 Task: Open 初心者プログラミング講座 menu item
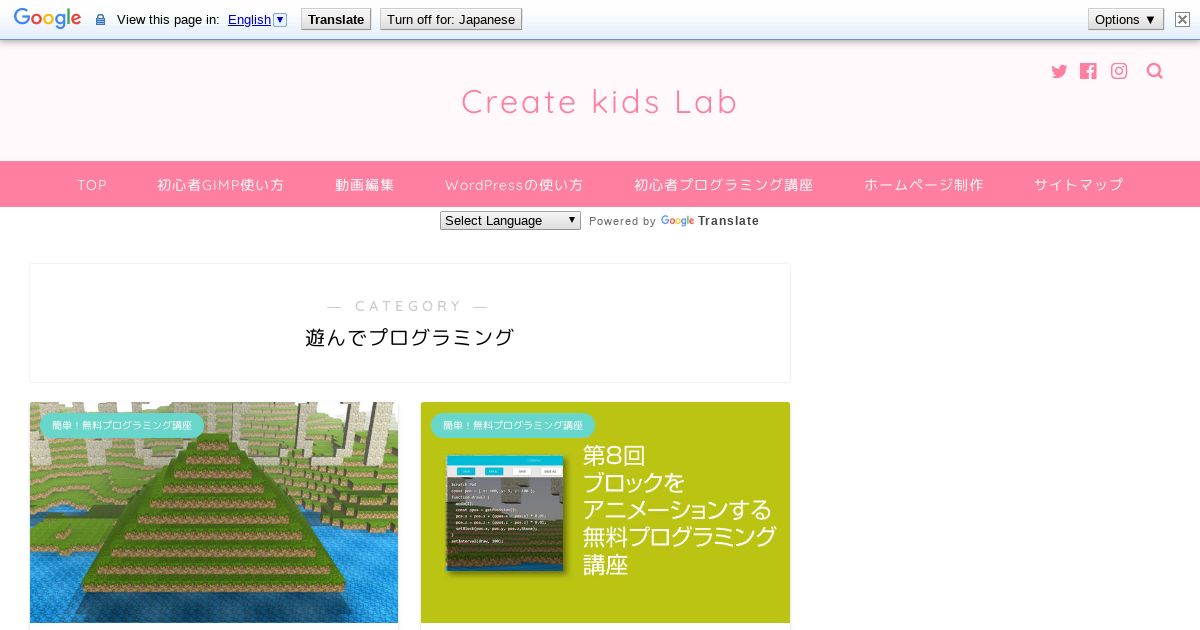coord(723,185)
